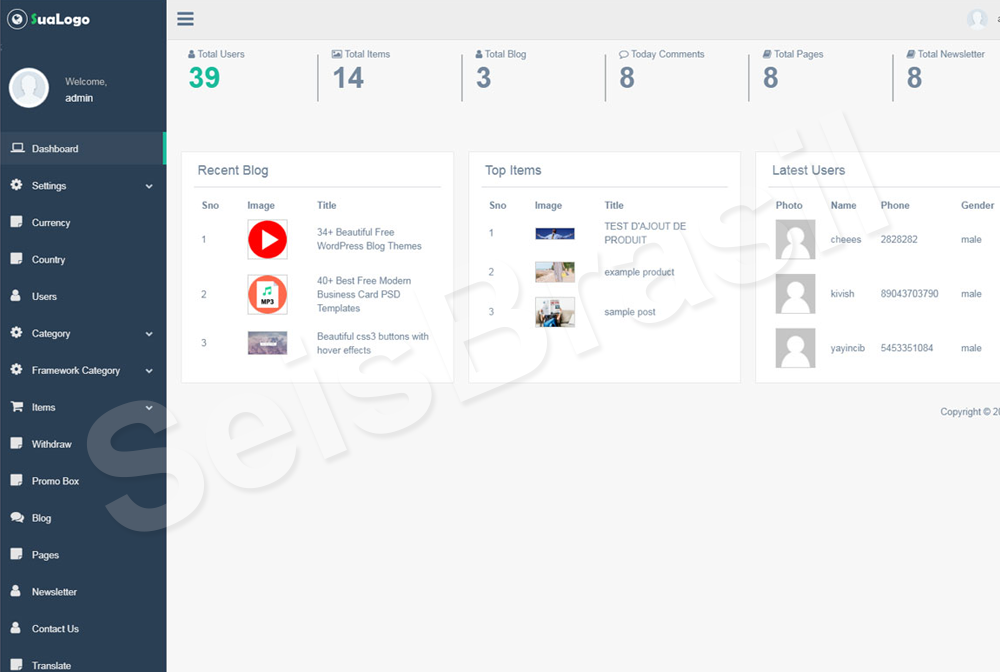The height and width of the screenshot is (672, 1000).
Task: Open the Promo Box menu item
Action: pos(55,481)
